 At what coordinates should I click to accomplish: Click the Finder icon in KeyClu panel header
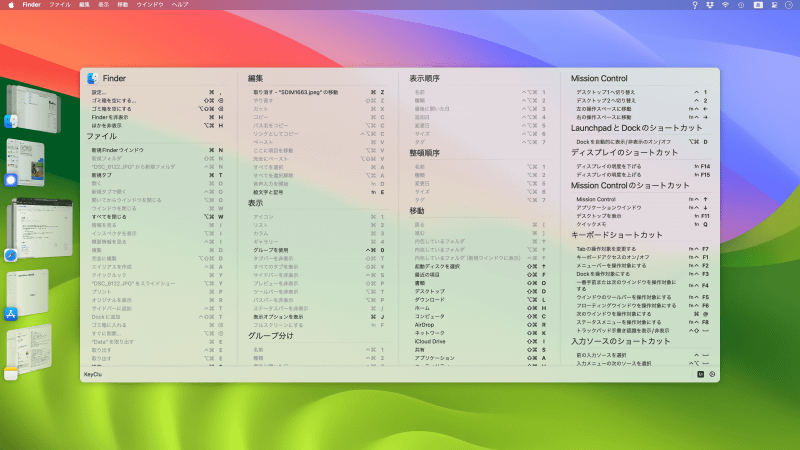click(92, 78)
